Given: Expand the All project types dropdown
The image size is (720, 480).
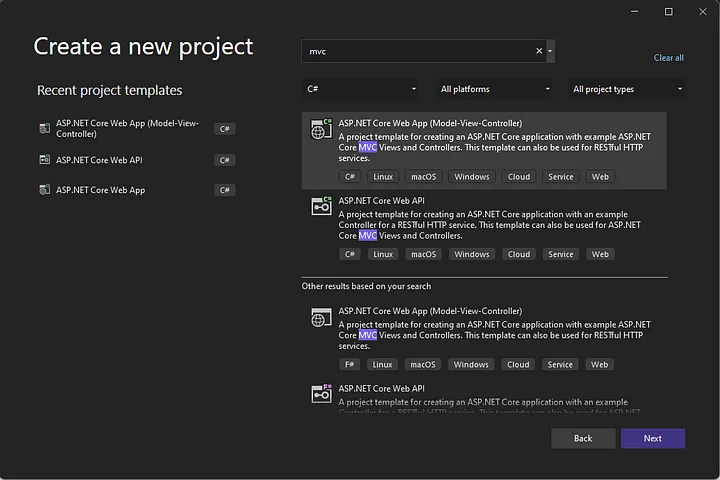Looking at the screenshot, I should click(x=627, y=89).
